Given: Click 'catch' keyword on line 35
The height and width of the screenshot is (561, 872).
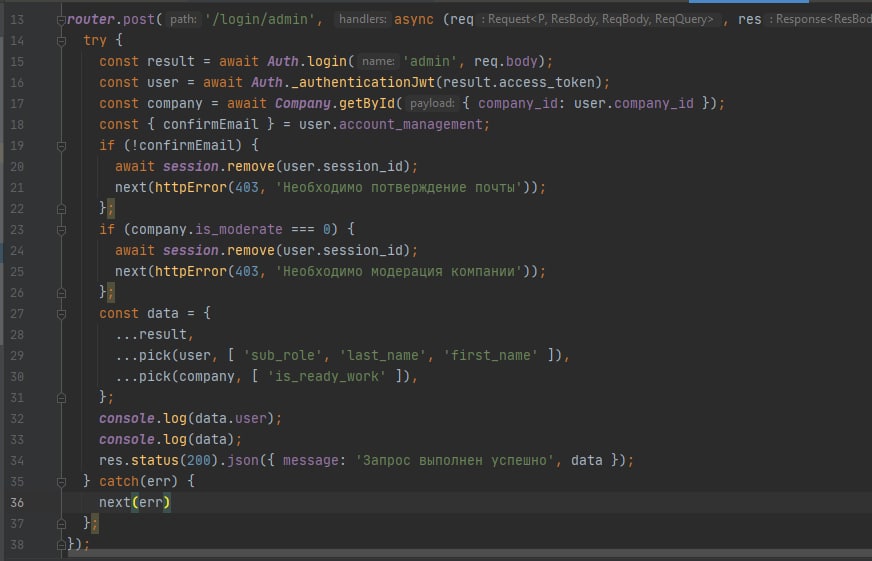Looking at the screenshot, I should pyautogui.click(x=118, y=481).
